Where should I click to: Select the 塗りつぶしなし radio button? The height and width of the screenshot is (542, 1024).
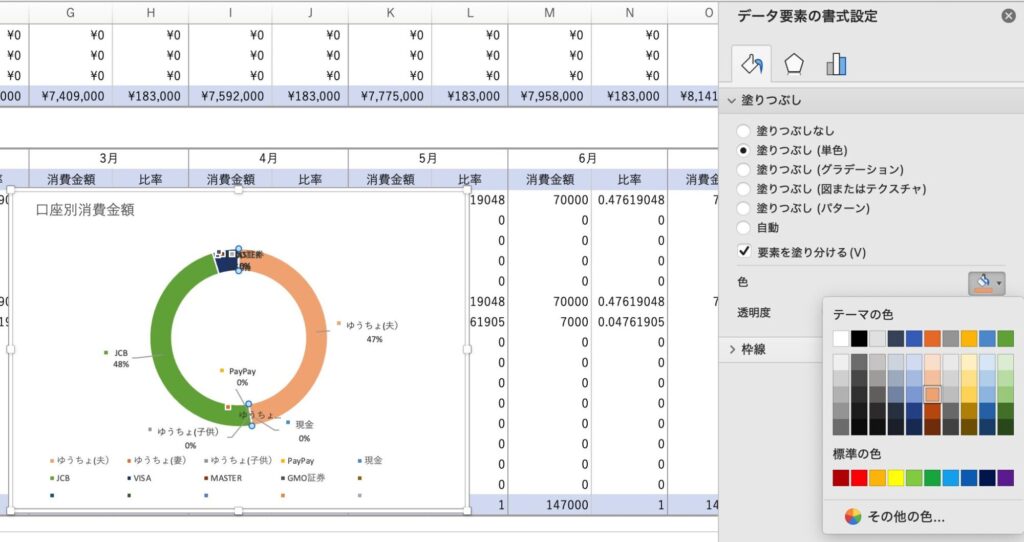click(743, 131)
